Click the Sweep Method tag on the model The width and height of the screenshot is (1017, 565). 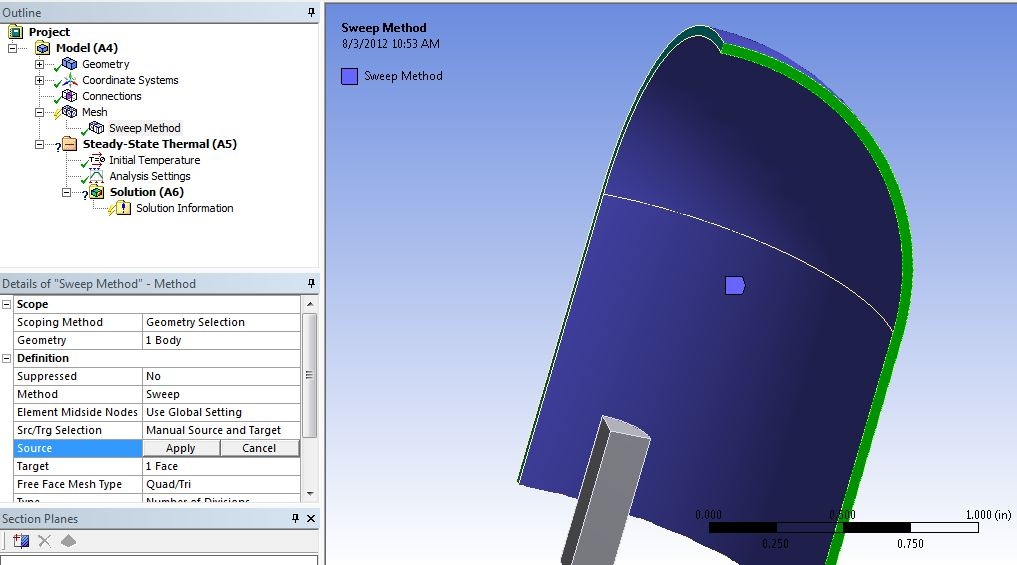[x=735, y=285]
